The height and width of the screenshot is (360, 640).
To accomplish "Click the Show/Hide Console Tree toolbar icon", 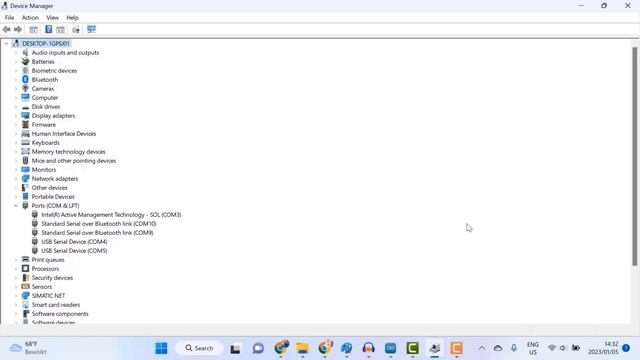I will pyautogui.click(x=33, y=29).
